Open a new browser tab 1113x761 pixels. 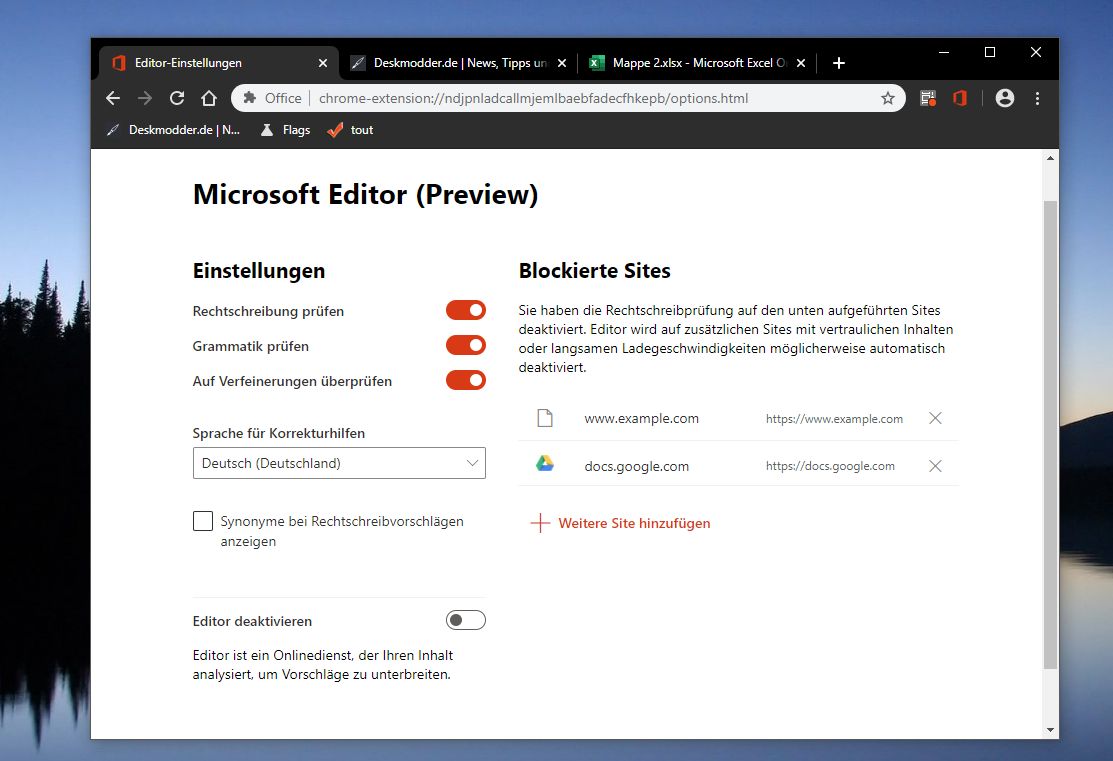coord(838,63)
